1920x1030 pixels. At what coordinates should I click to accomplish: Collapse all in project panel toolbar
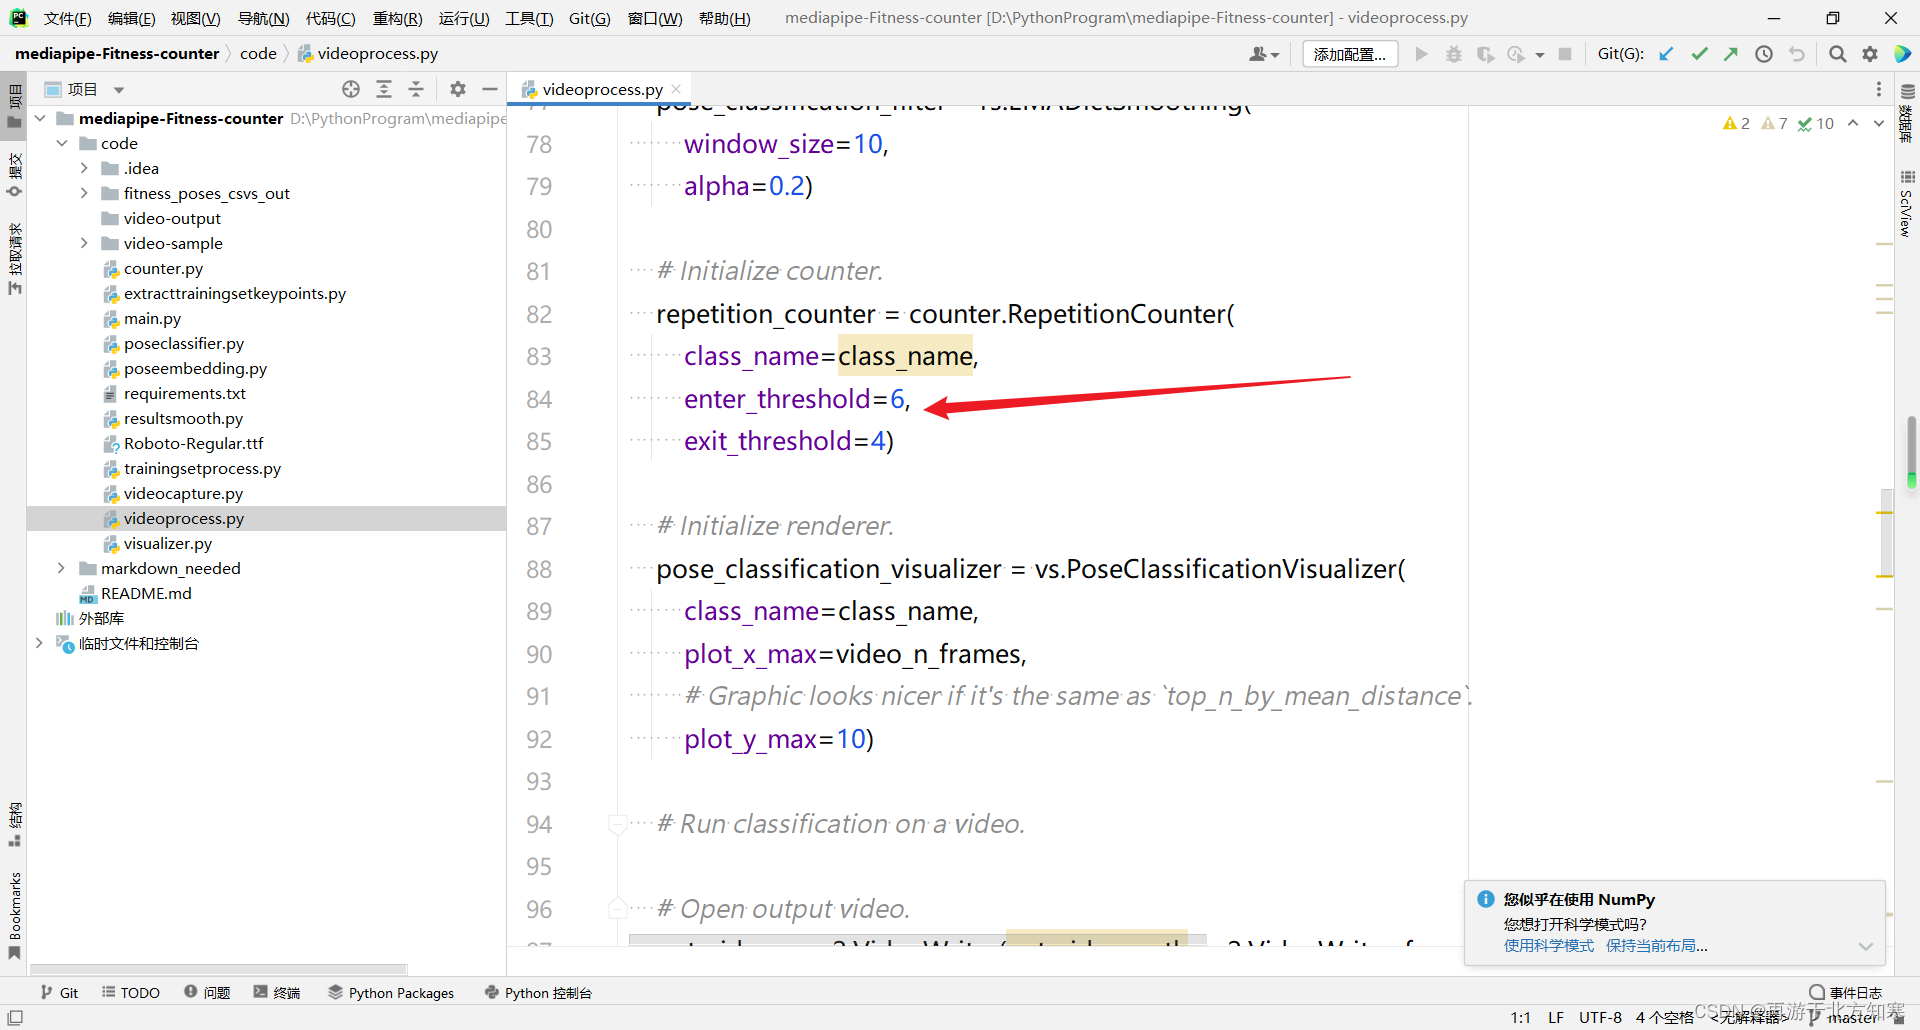(416, 89)
